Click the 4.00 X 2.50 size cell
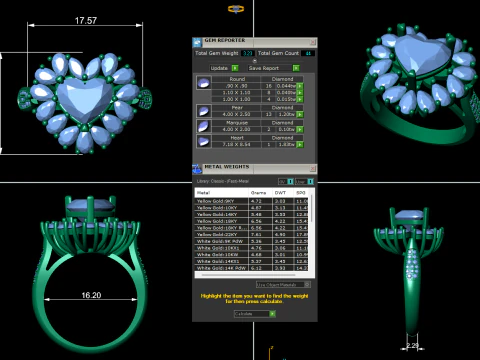Image resolution: width=480 pixels, height=360 pixels. 236,114
